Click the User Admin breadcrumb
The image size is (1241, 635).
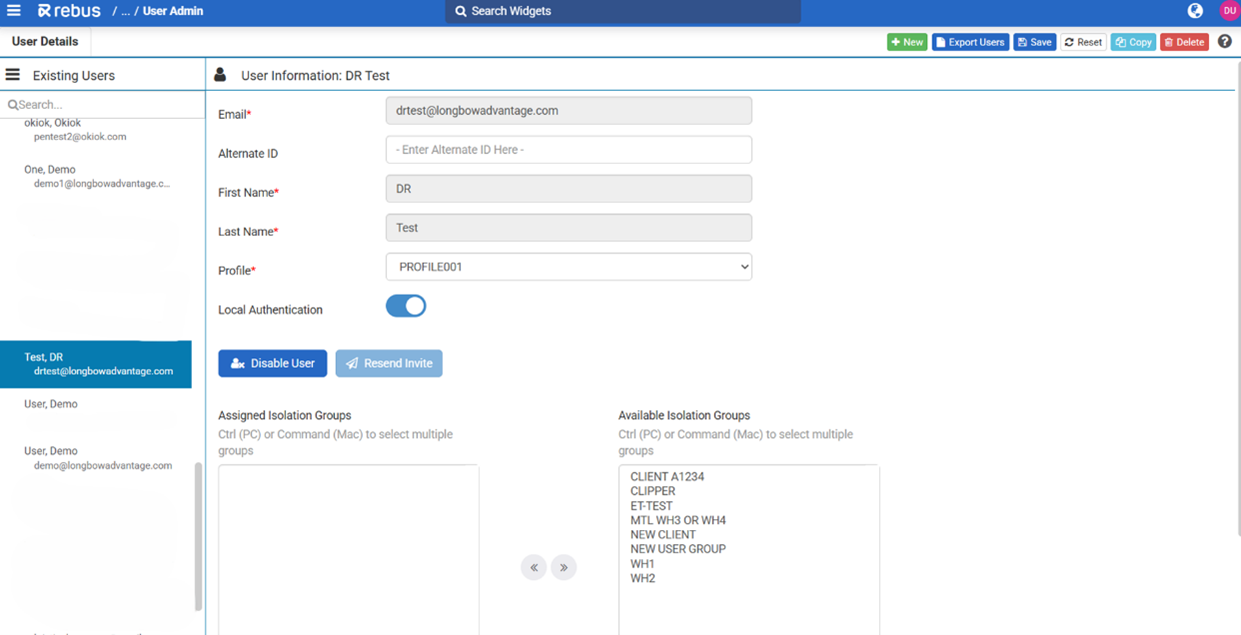pyautogui.click(x=173, y=11)
